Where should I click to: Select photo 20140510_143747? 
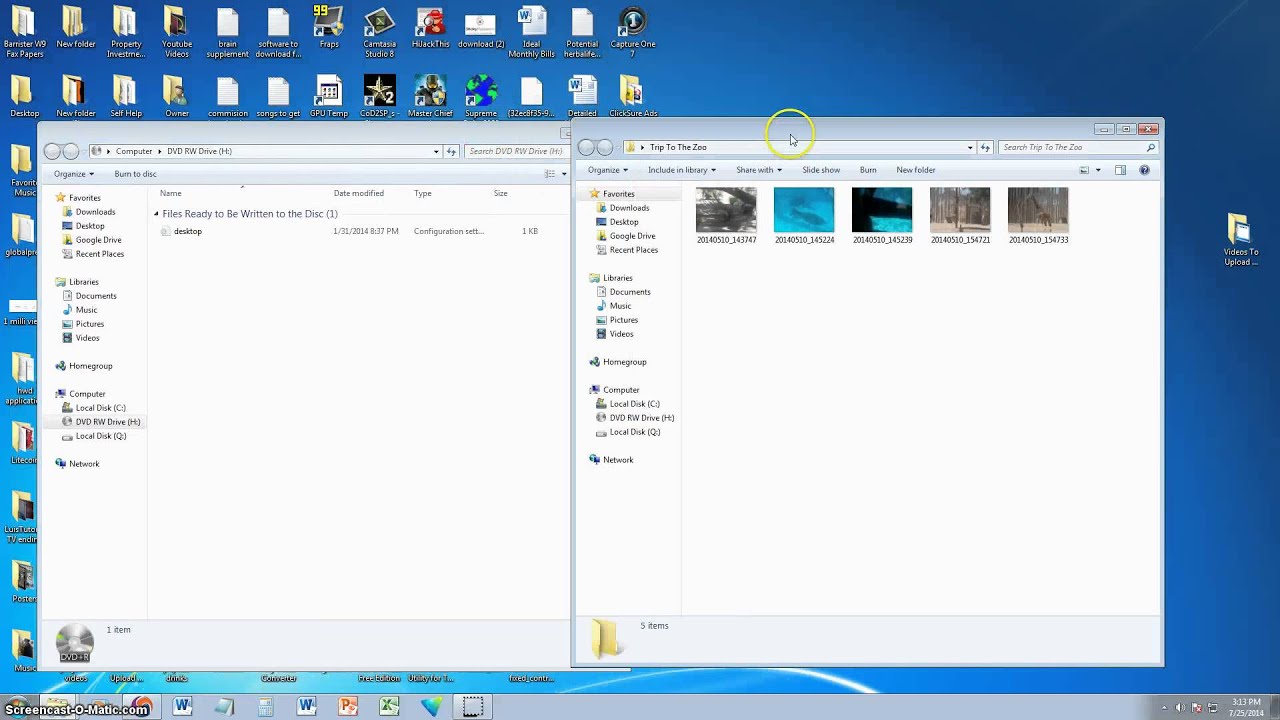(x=726, y=216)
